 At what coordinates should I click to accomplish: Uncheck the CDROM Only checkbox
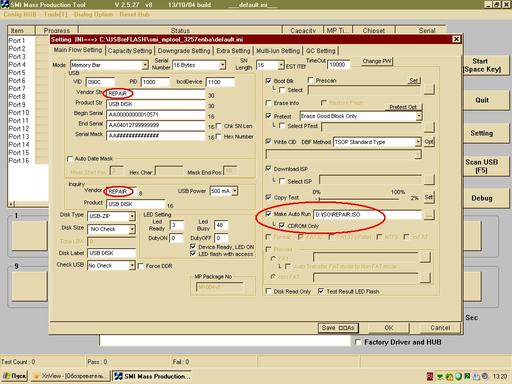pos(282,226)
